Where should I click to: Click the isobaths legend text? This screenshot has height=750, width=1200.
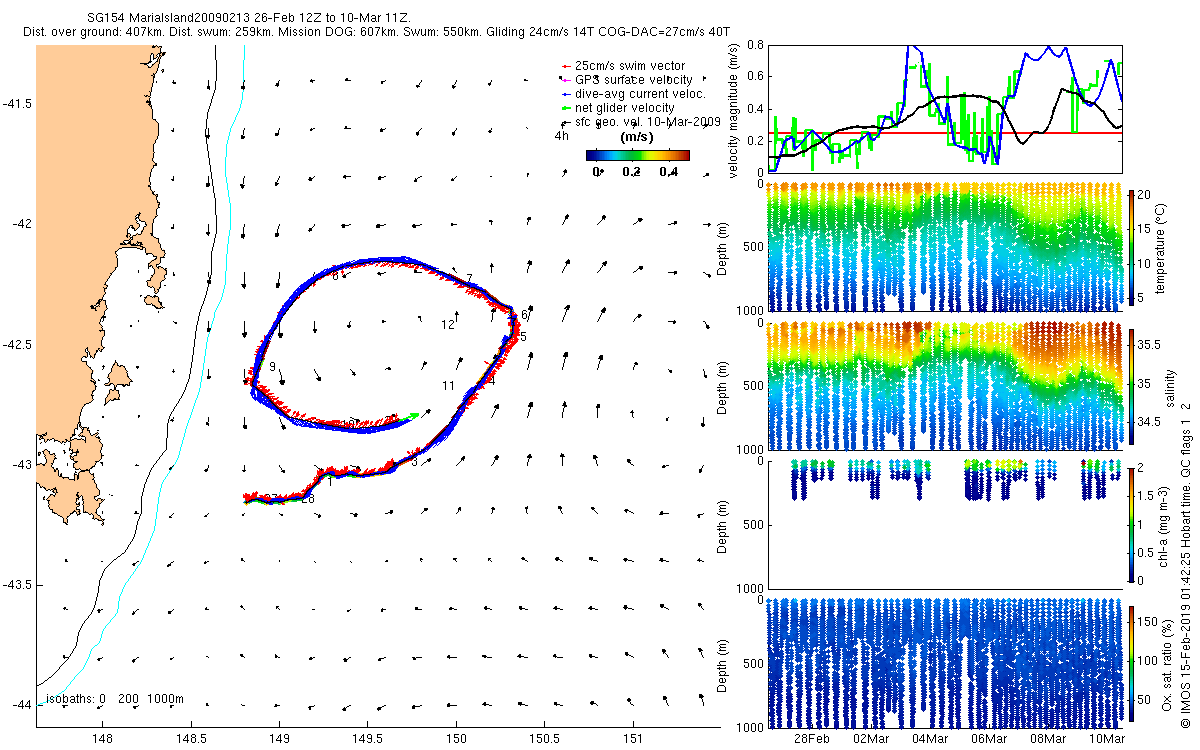115,698
